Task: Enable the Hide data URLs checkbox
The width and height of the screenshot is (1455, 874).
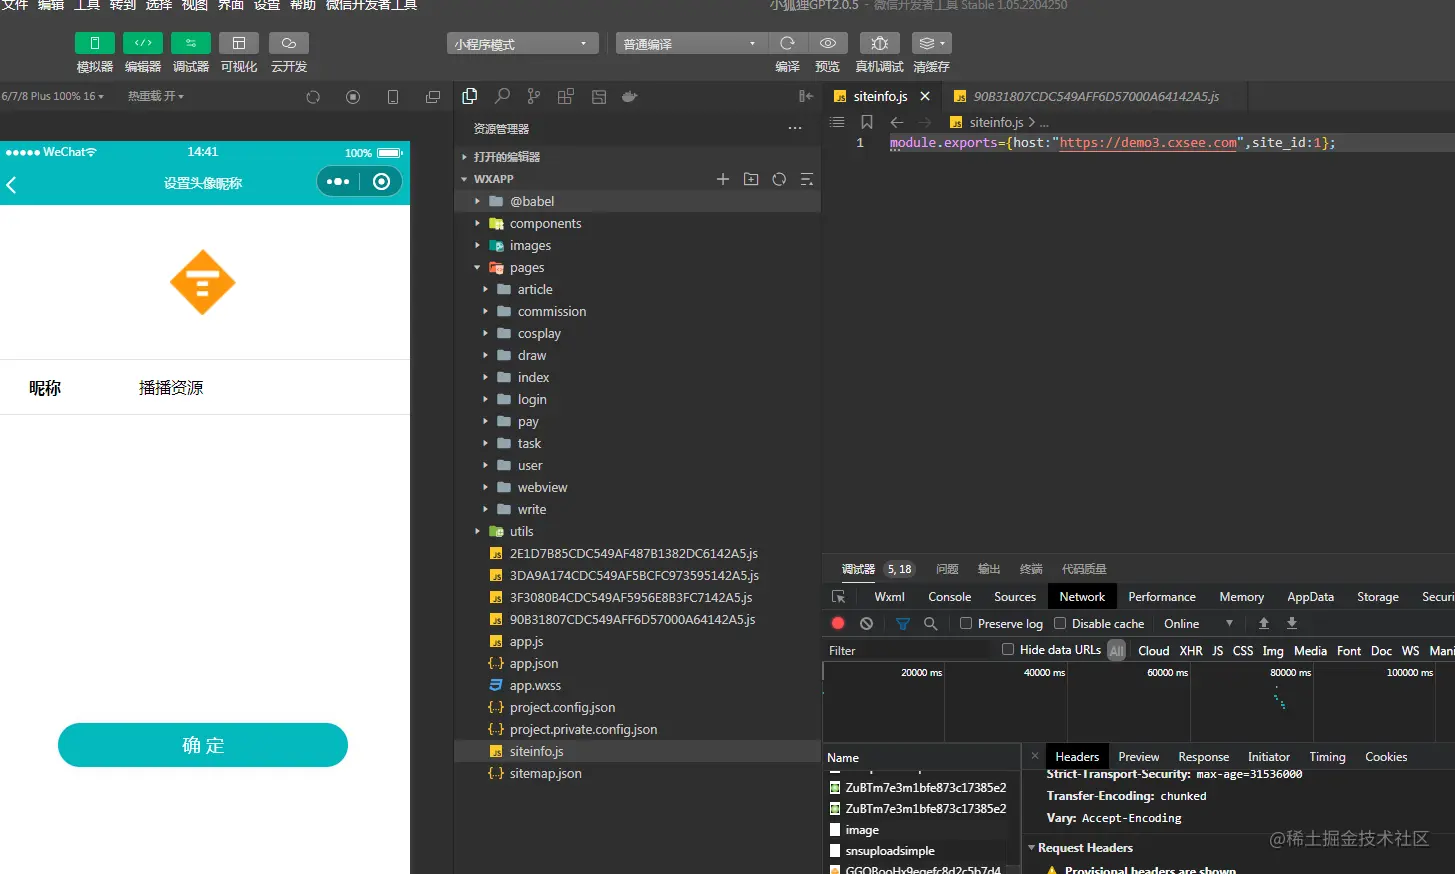Action: (1008, 649)
